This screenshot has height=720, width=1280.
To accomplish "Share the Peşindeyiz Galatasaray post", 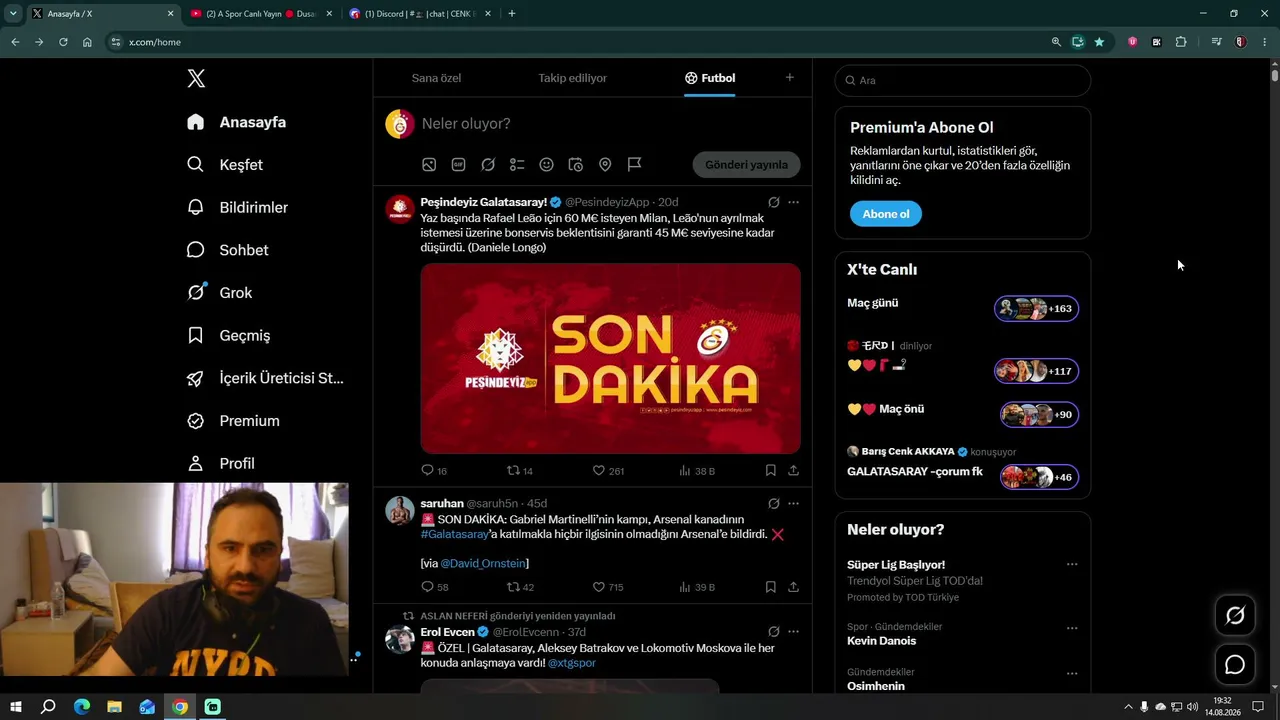I will [x=793, y=470].
